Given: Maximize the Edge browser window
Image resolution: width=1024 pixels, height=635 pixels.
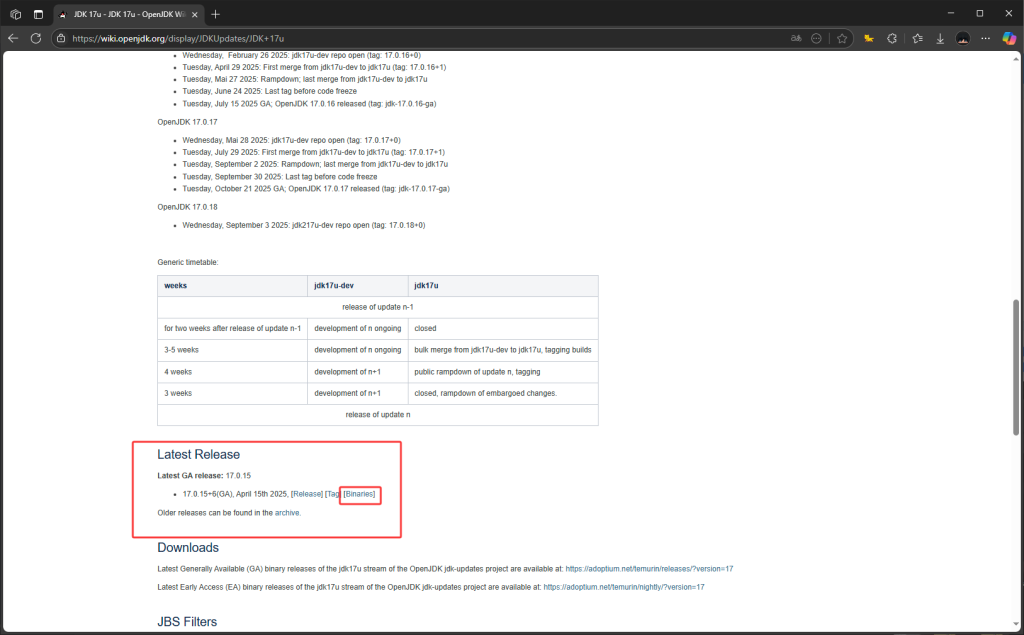Looking at the screenshot, I should pos(980,14).
